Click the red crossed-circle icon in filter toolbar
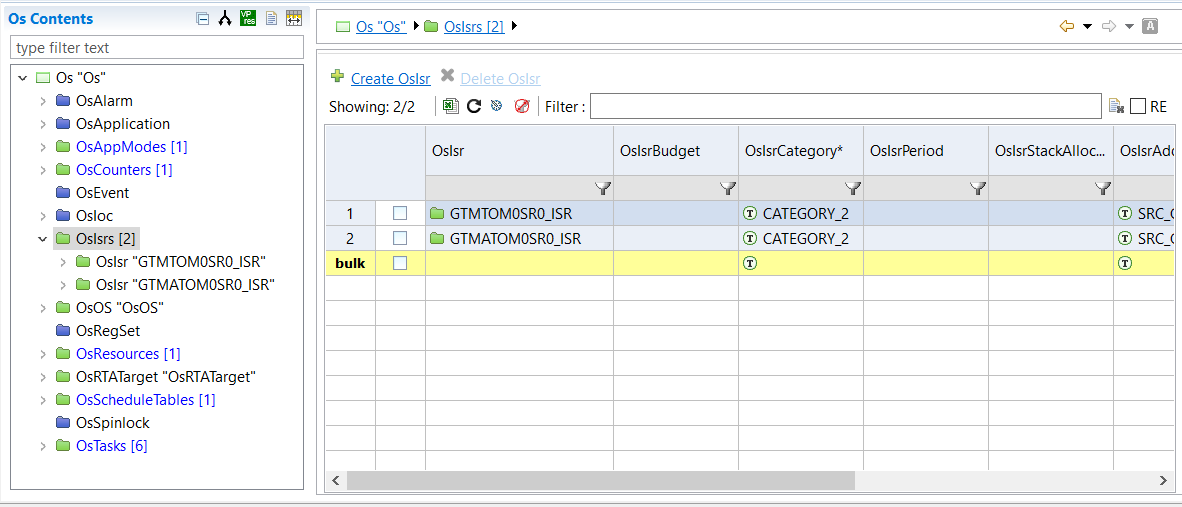The image size is (1182, 507). (x=522, y=106)
